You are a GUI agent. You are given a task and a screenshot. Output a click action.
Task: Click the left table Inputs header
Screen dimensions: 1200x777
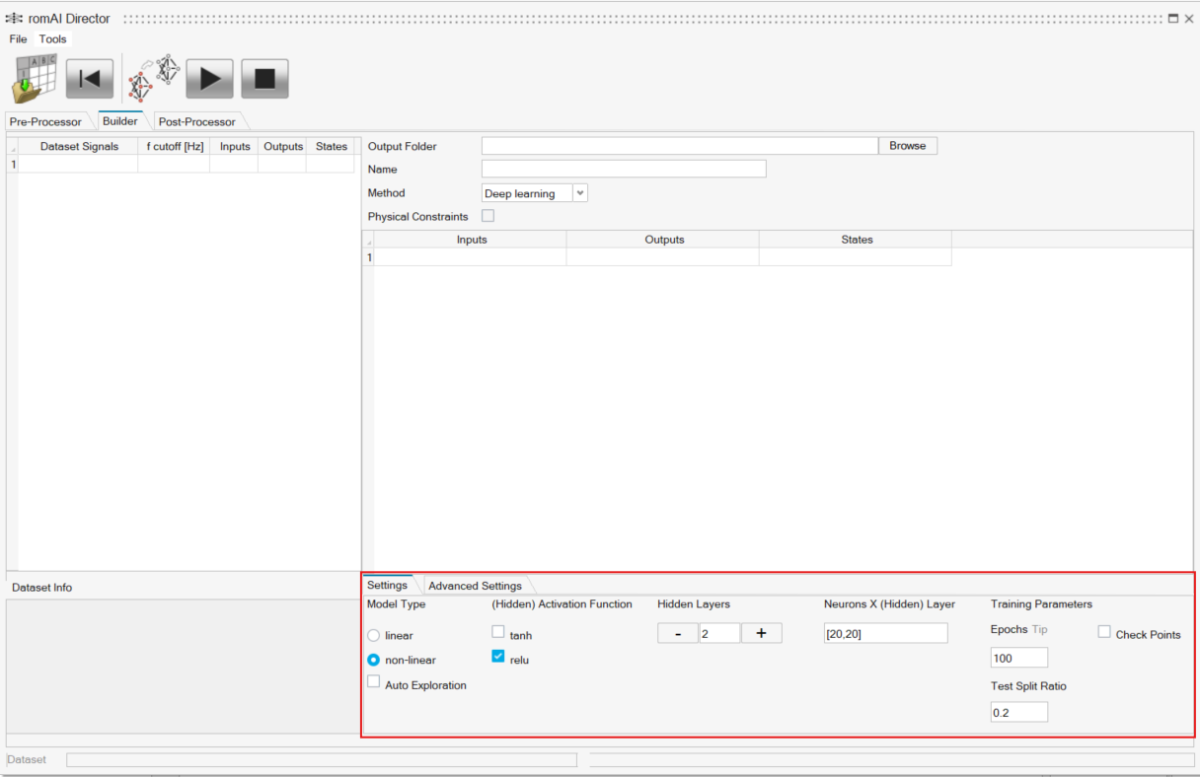(235, 146)
